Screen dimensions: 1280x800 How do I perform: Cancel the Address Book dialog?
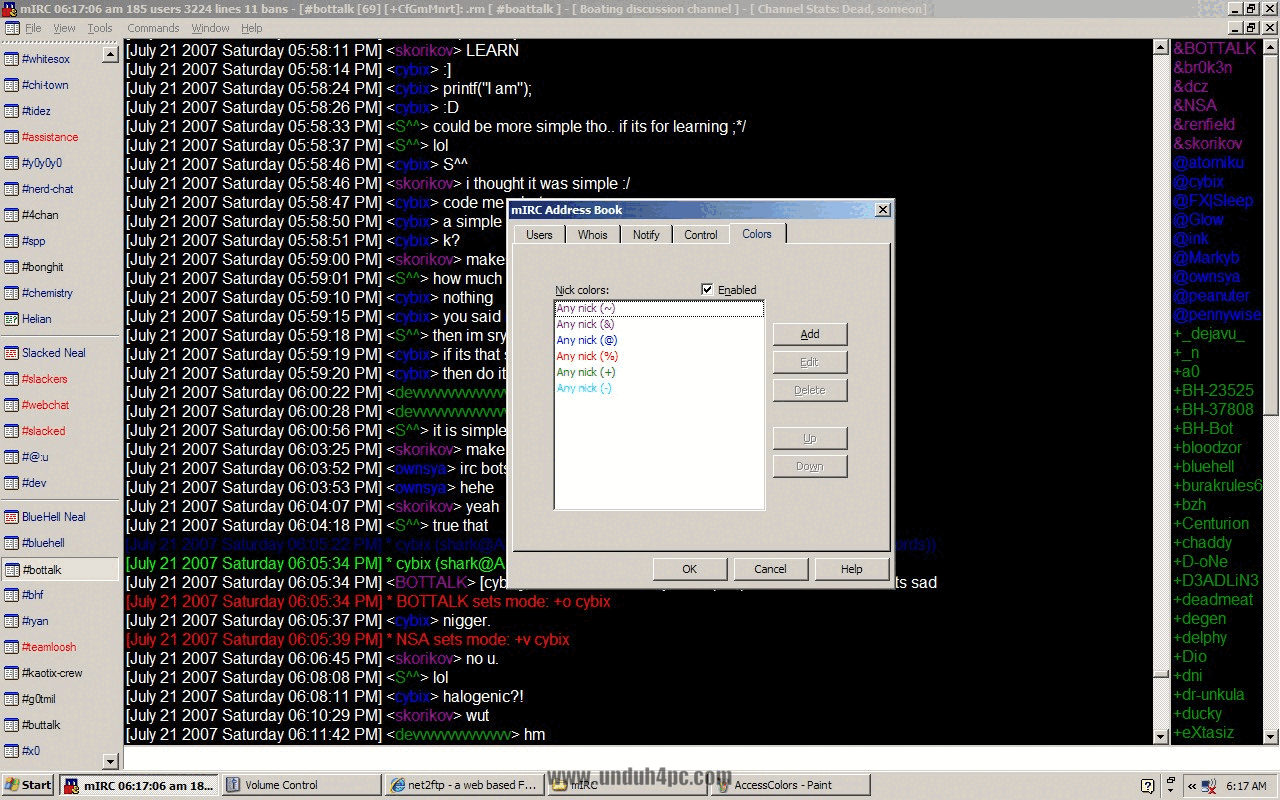pyautogui.click(x=770, y=569)
